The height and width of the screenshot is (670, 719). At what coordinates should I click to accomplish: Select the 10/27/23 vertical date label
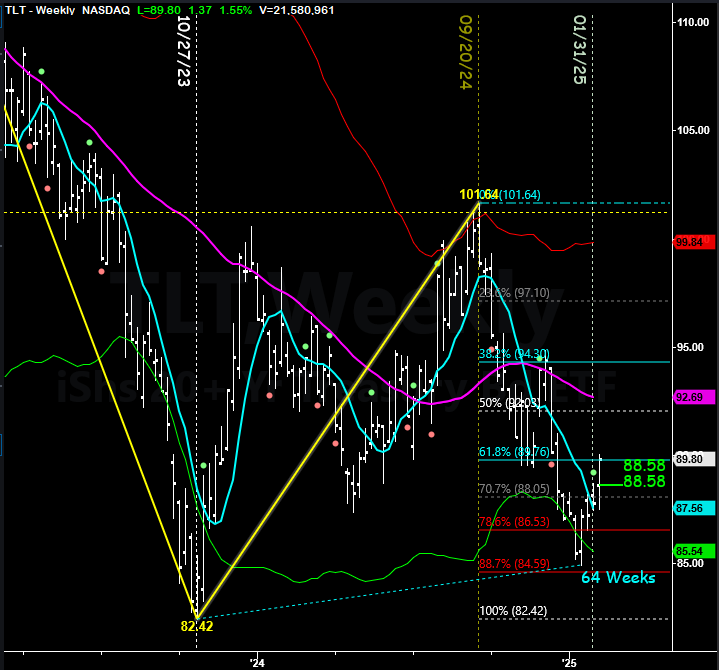[184, 51]
